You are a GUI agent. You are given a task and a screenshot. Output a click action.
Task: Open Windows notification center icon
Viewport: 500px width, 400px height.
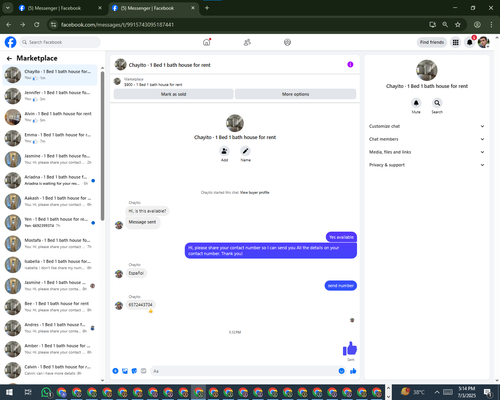(488, 392)
